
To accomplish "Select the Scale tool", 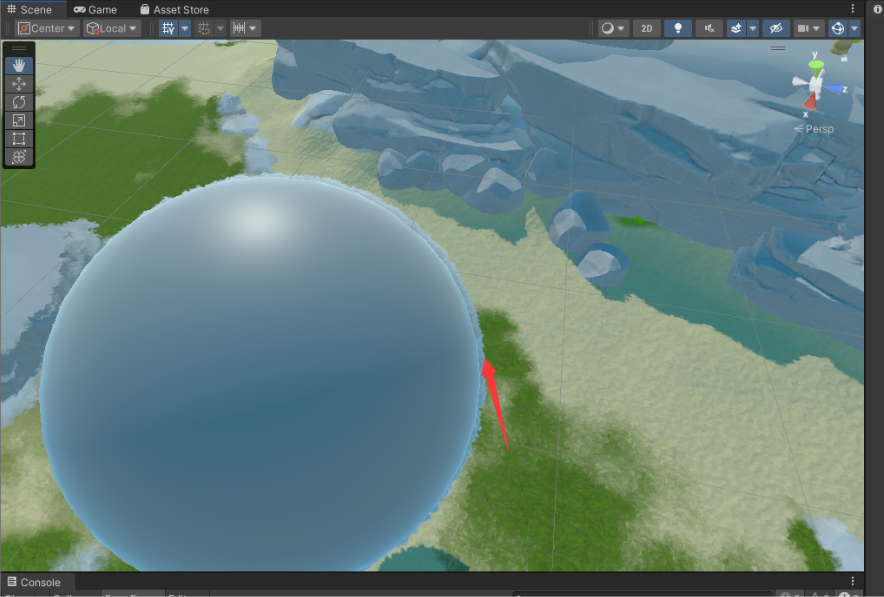I will (19, 120).
